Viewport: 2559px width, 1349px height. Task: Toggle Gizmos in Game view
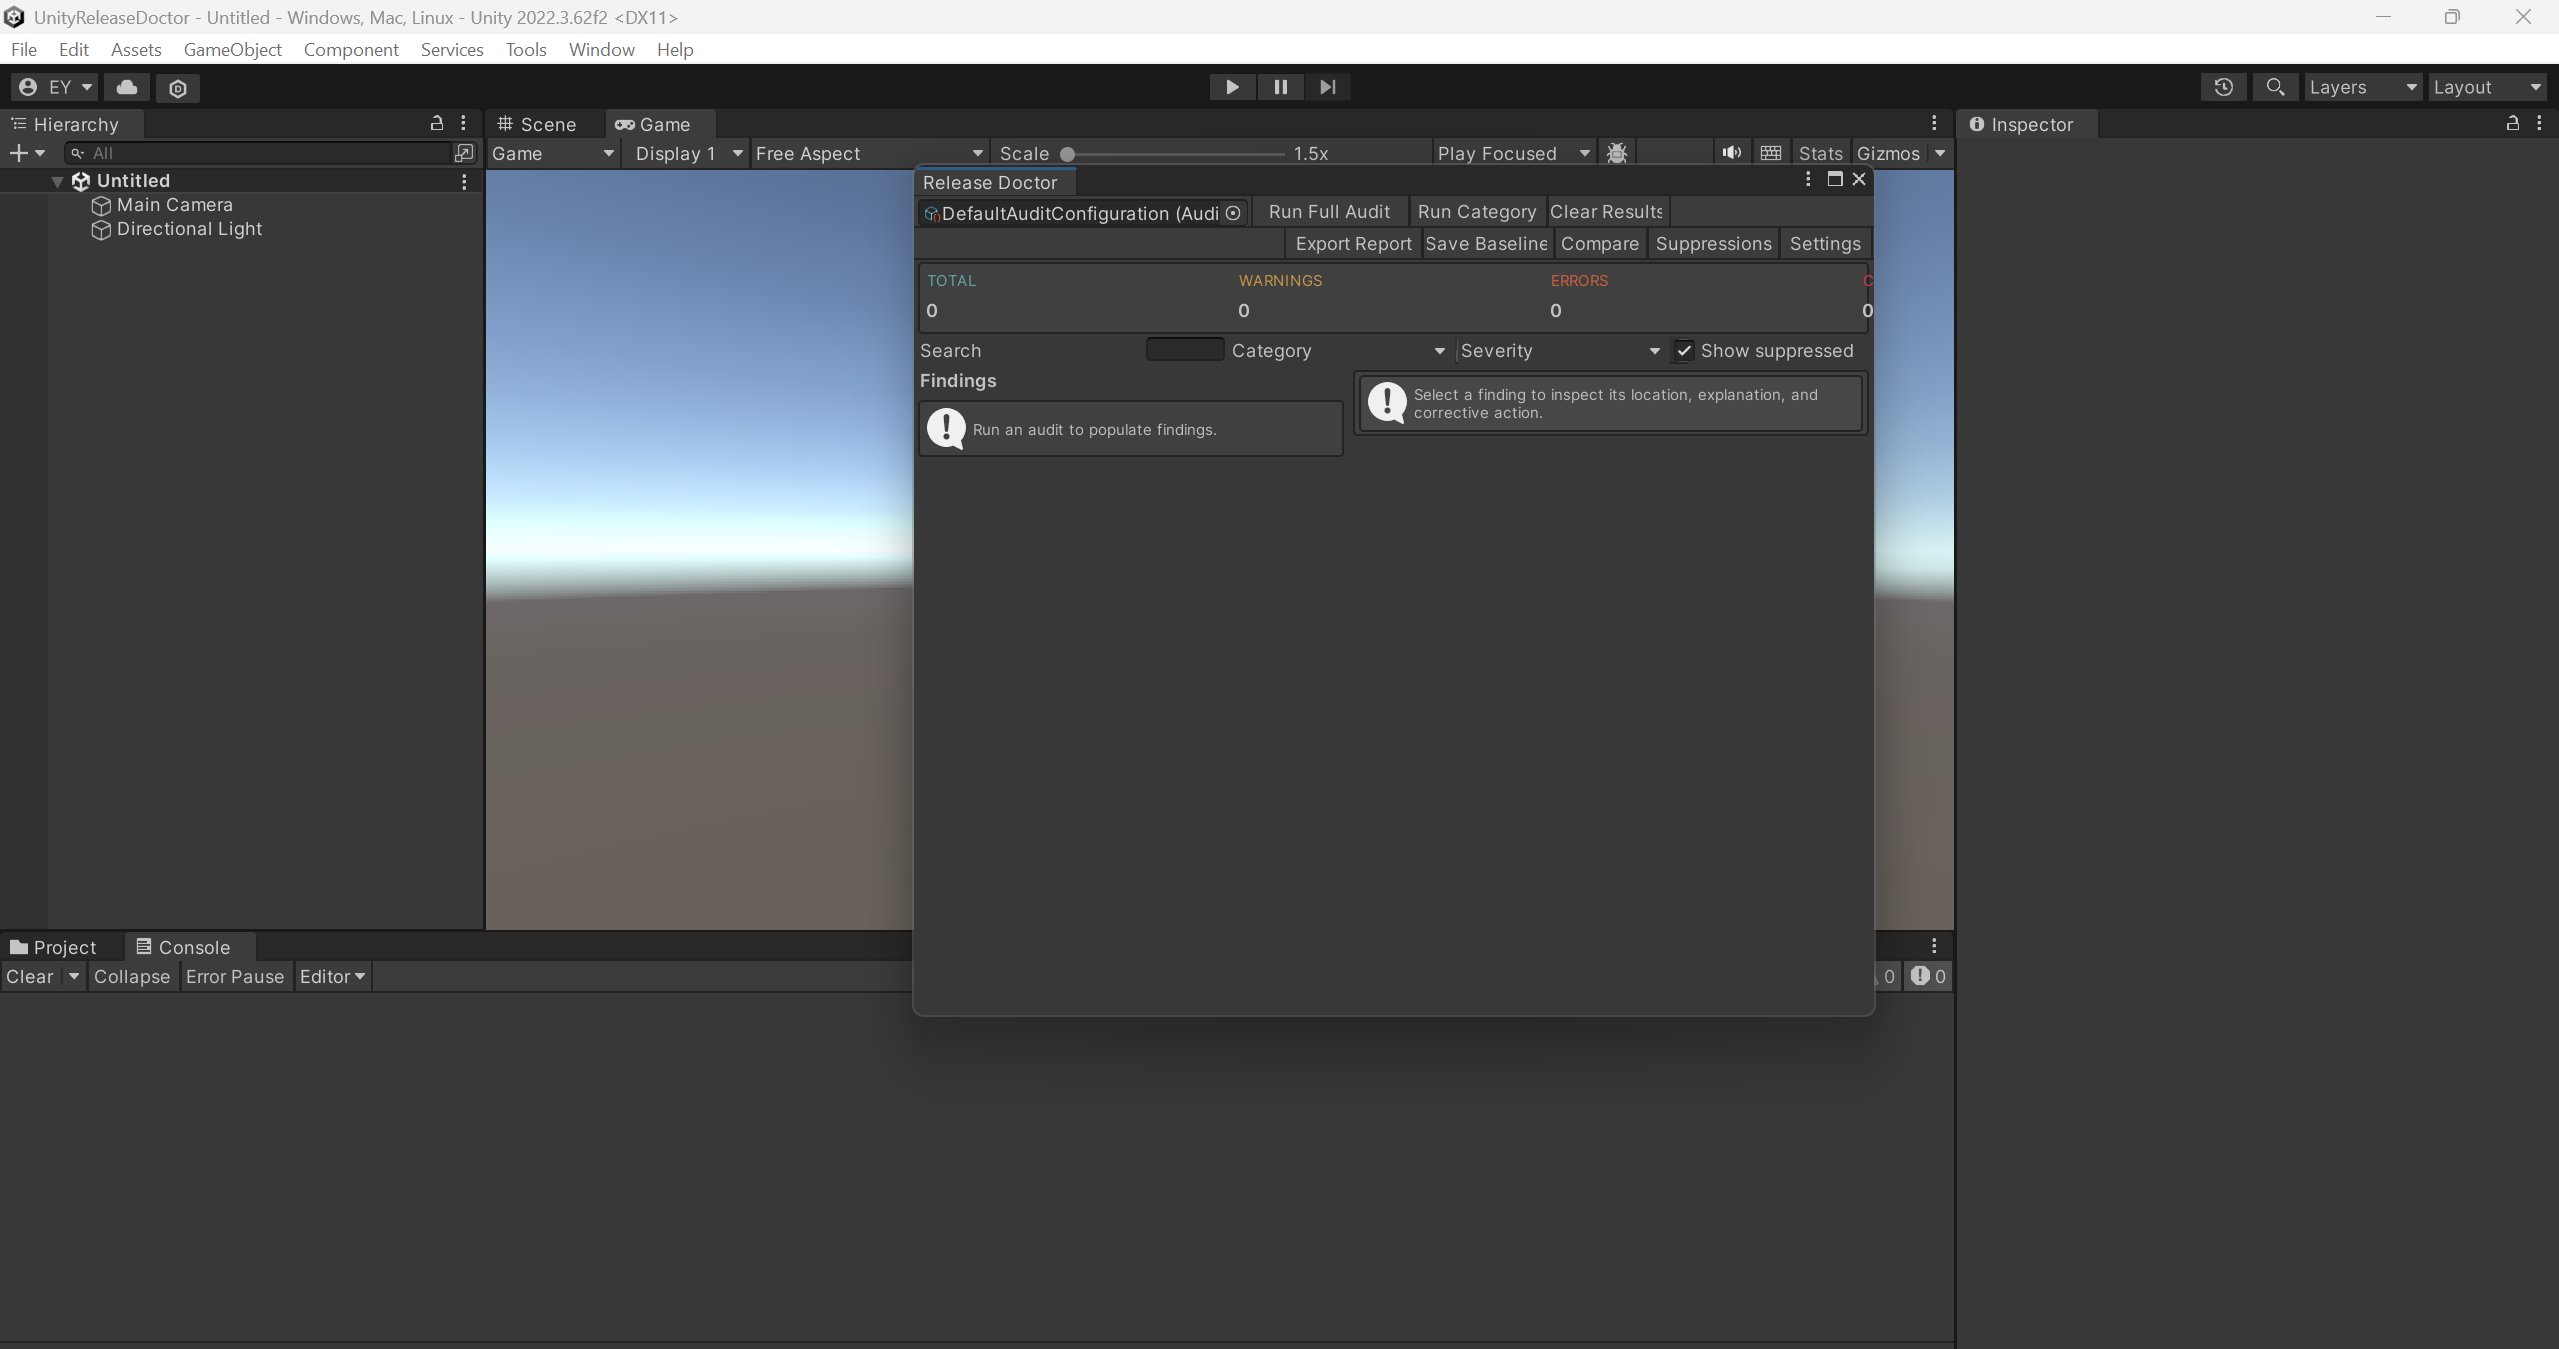click(1888, 153)
